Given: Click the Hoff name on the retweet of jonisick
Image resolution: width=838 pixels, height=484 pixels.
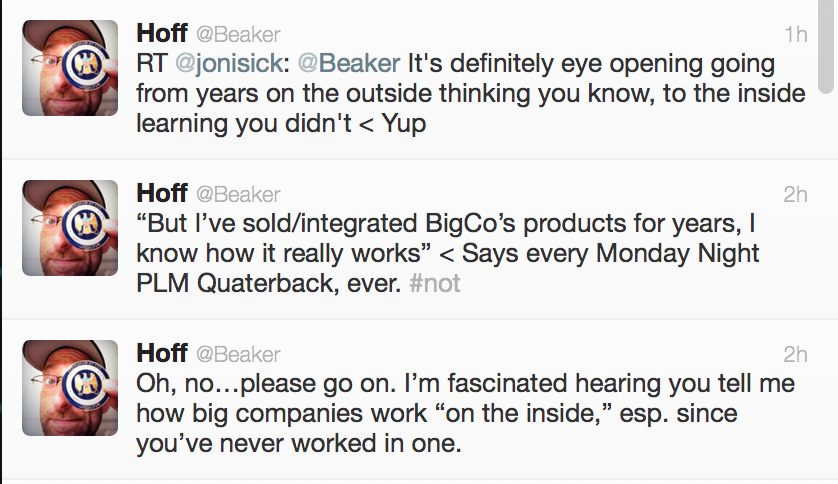Looking at the screenshot, I should tap(162, 33).
